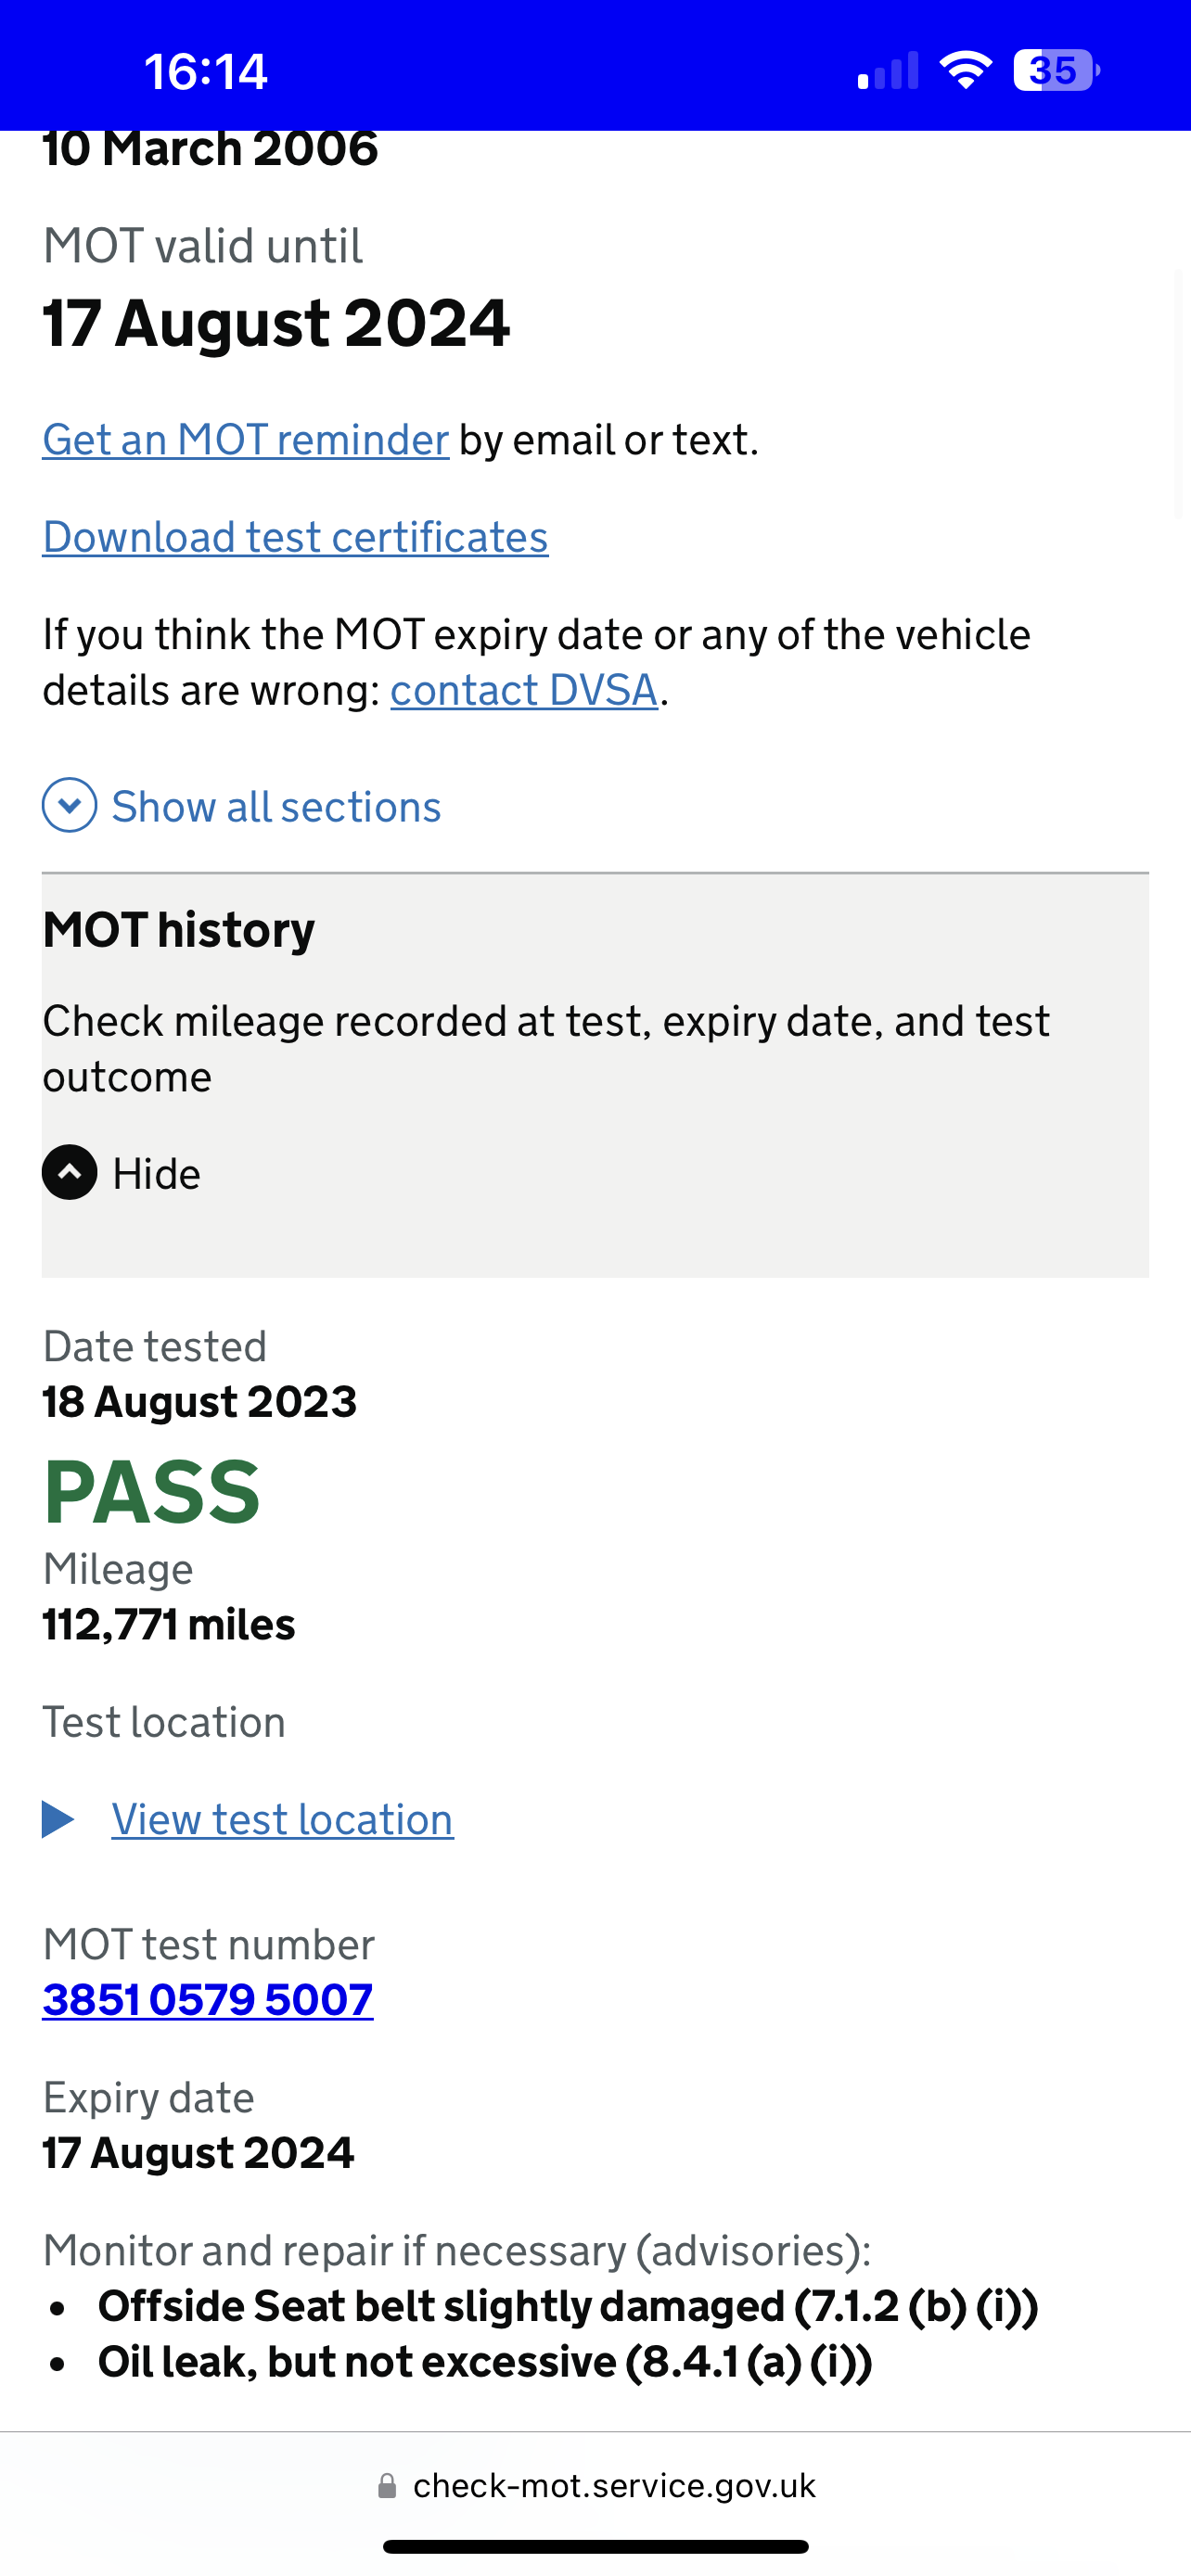Click the circled down-chevron icon

(x=70, y=806)
